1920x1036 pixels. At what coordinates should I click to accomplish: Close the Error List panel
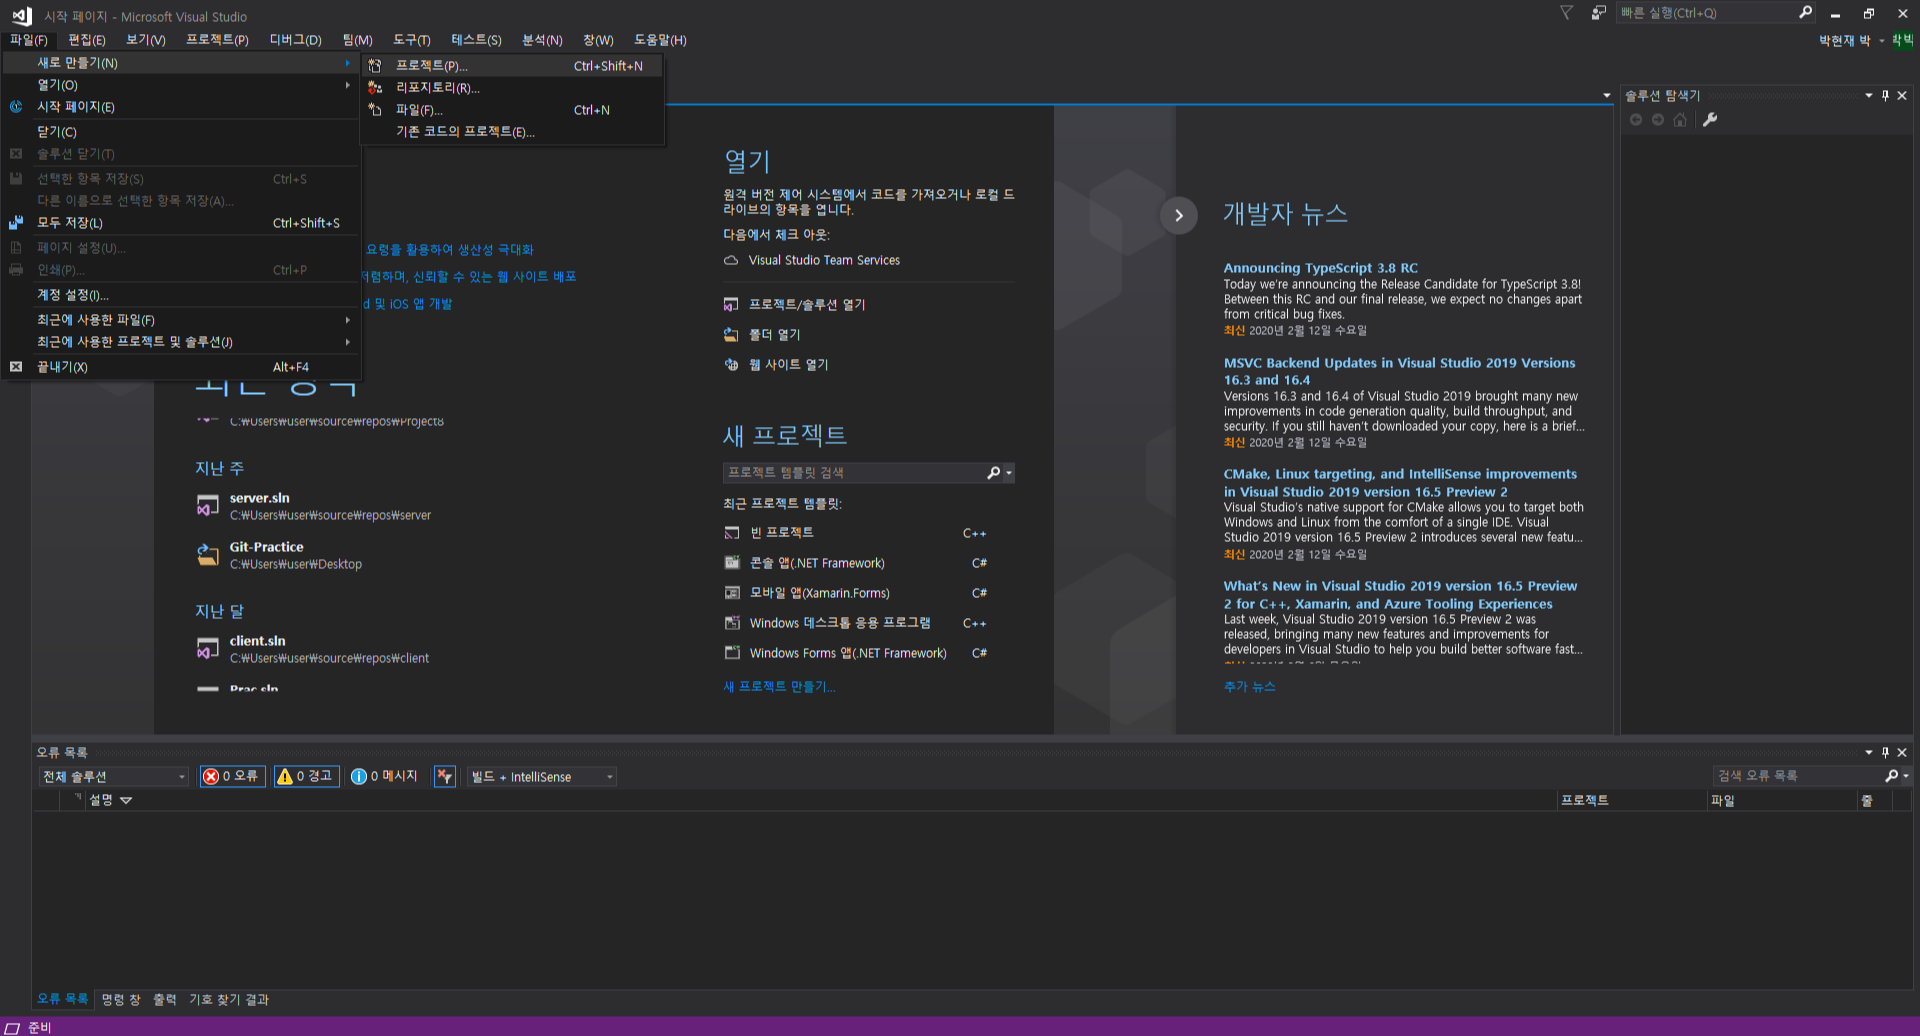1902,752
